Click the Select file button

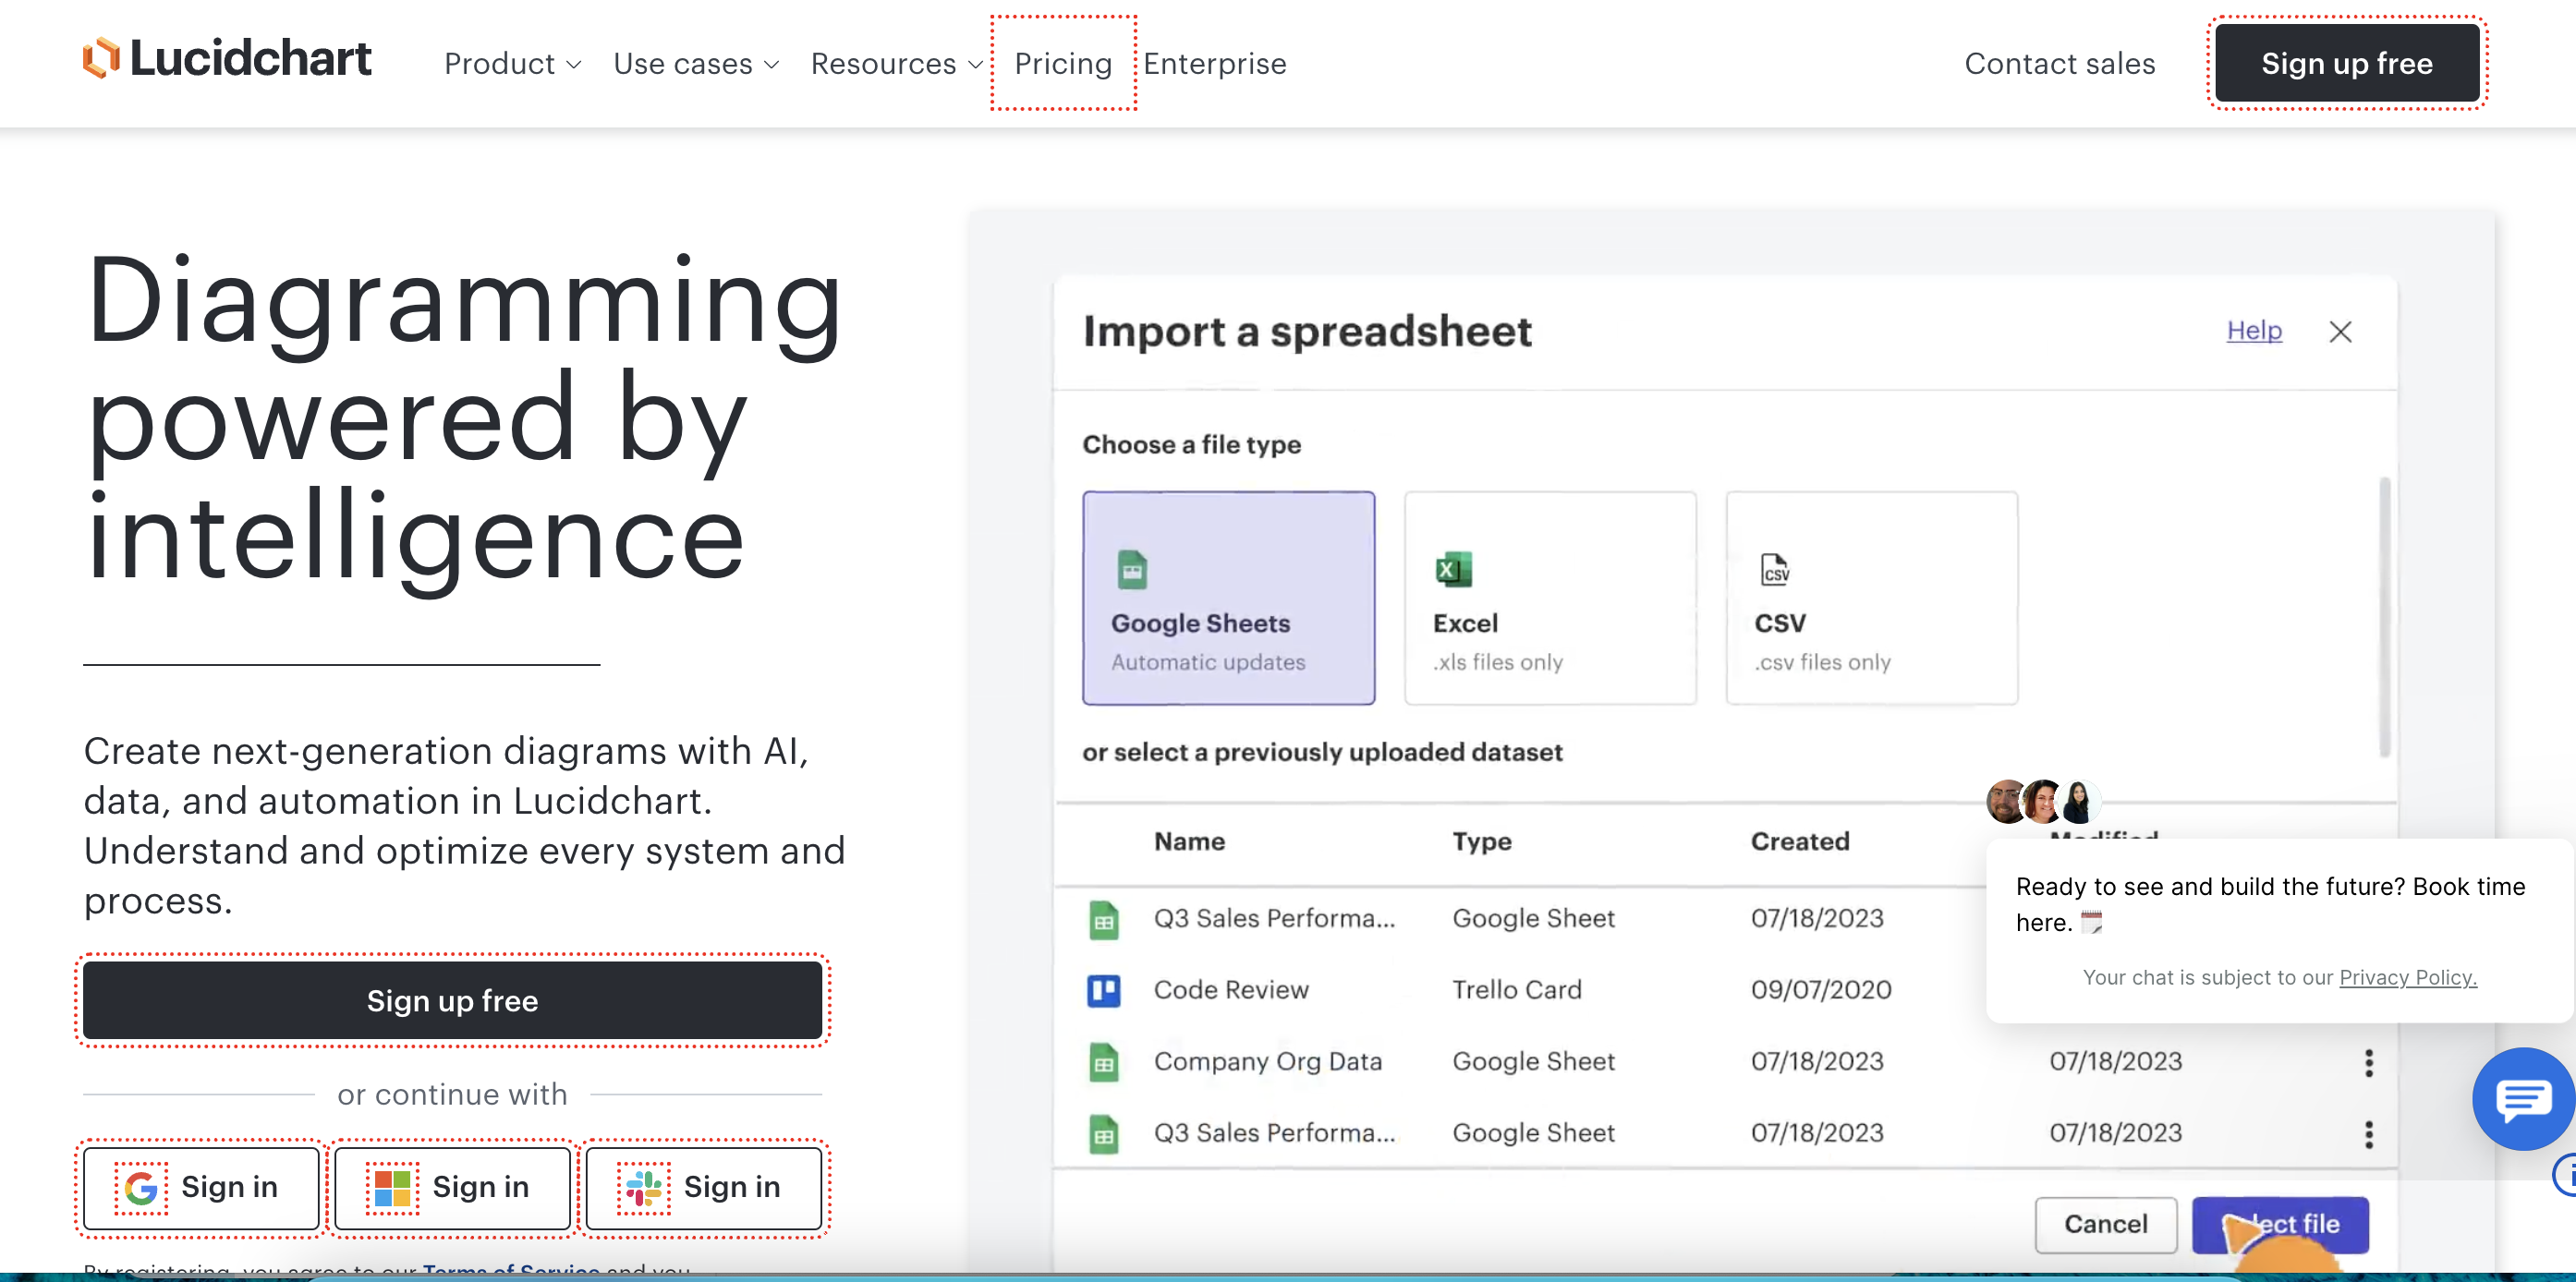[x=2280, y=1225]
